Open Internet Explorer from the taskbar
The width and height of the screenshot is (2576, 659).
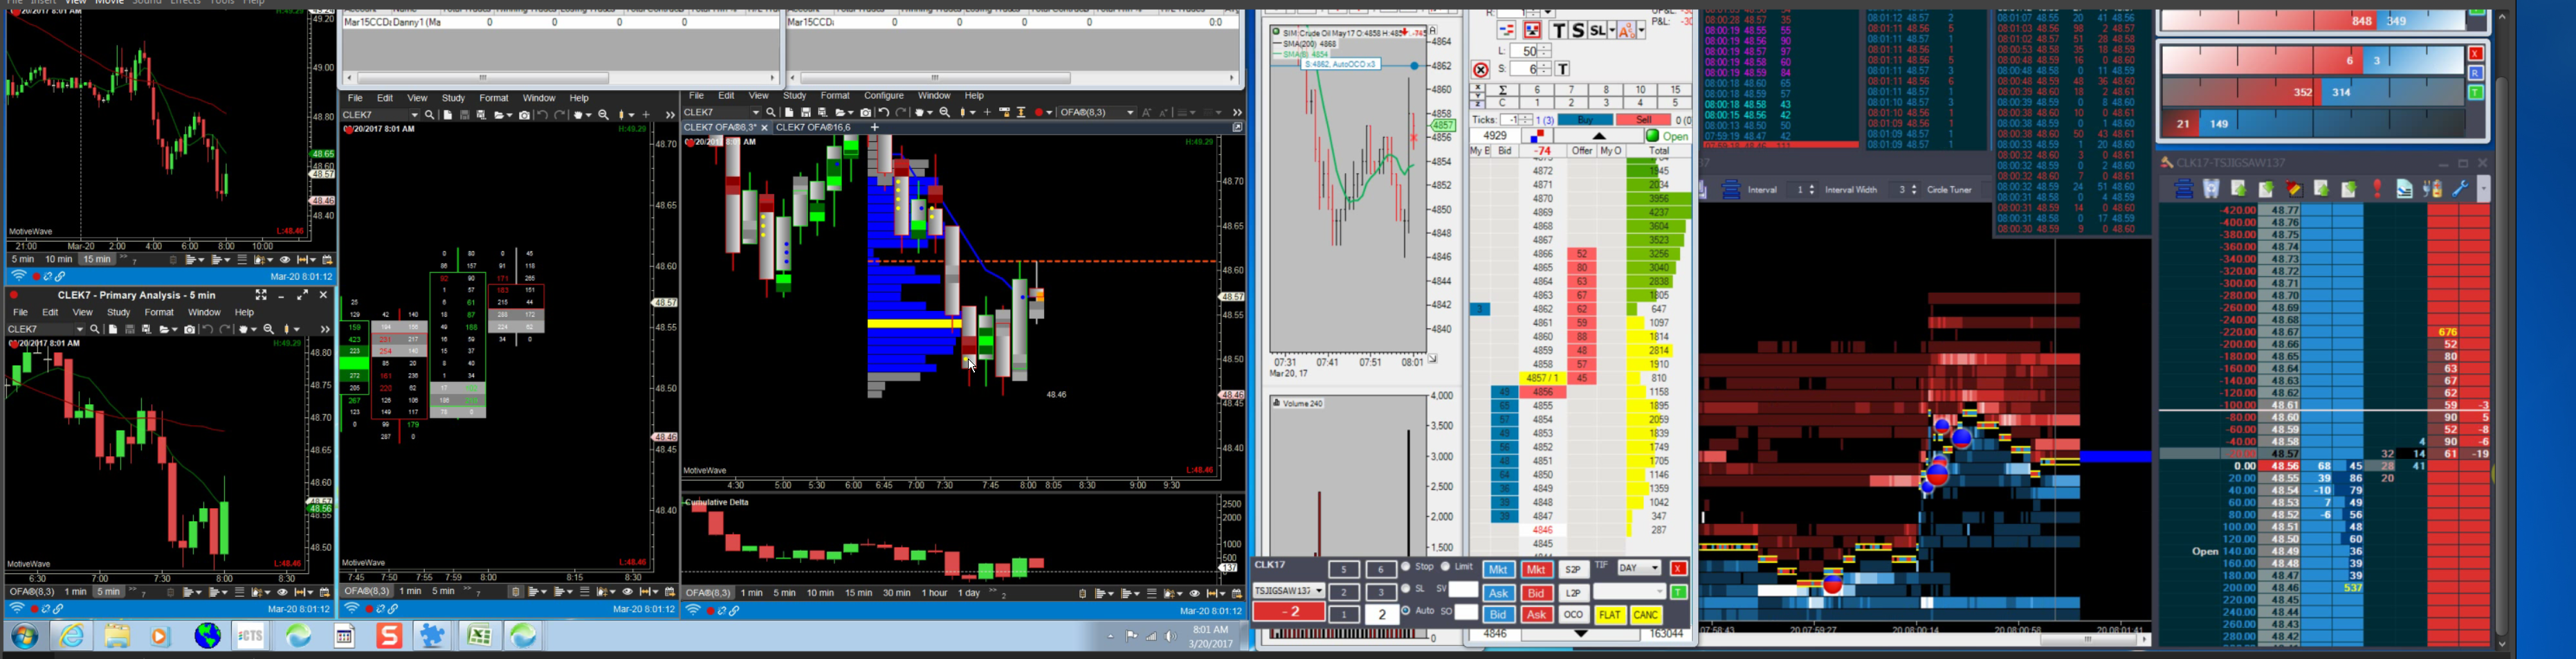coord(72,636)
